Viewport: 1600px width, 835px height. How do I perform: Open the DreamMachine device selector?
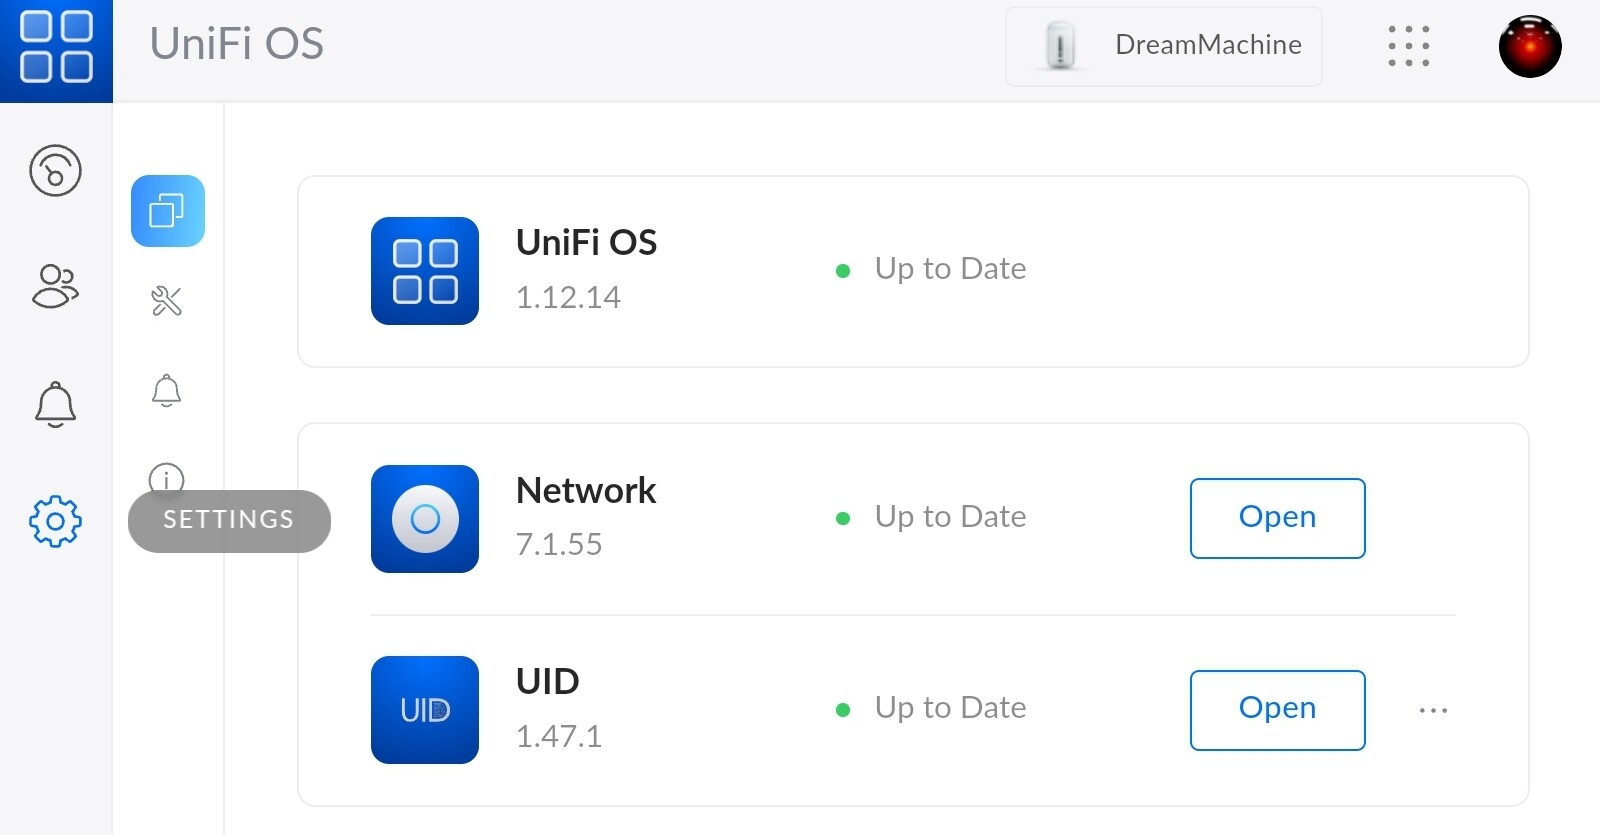pos(1163,46)
